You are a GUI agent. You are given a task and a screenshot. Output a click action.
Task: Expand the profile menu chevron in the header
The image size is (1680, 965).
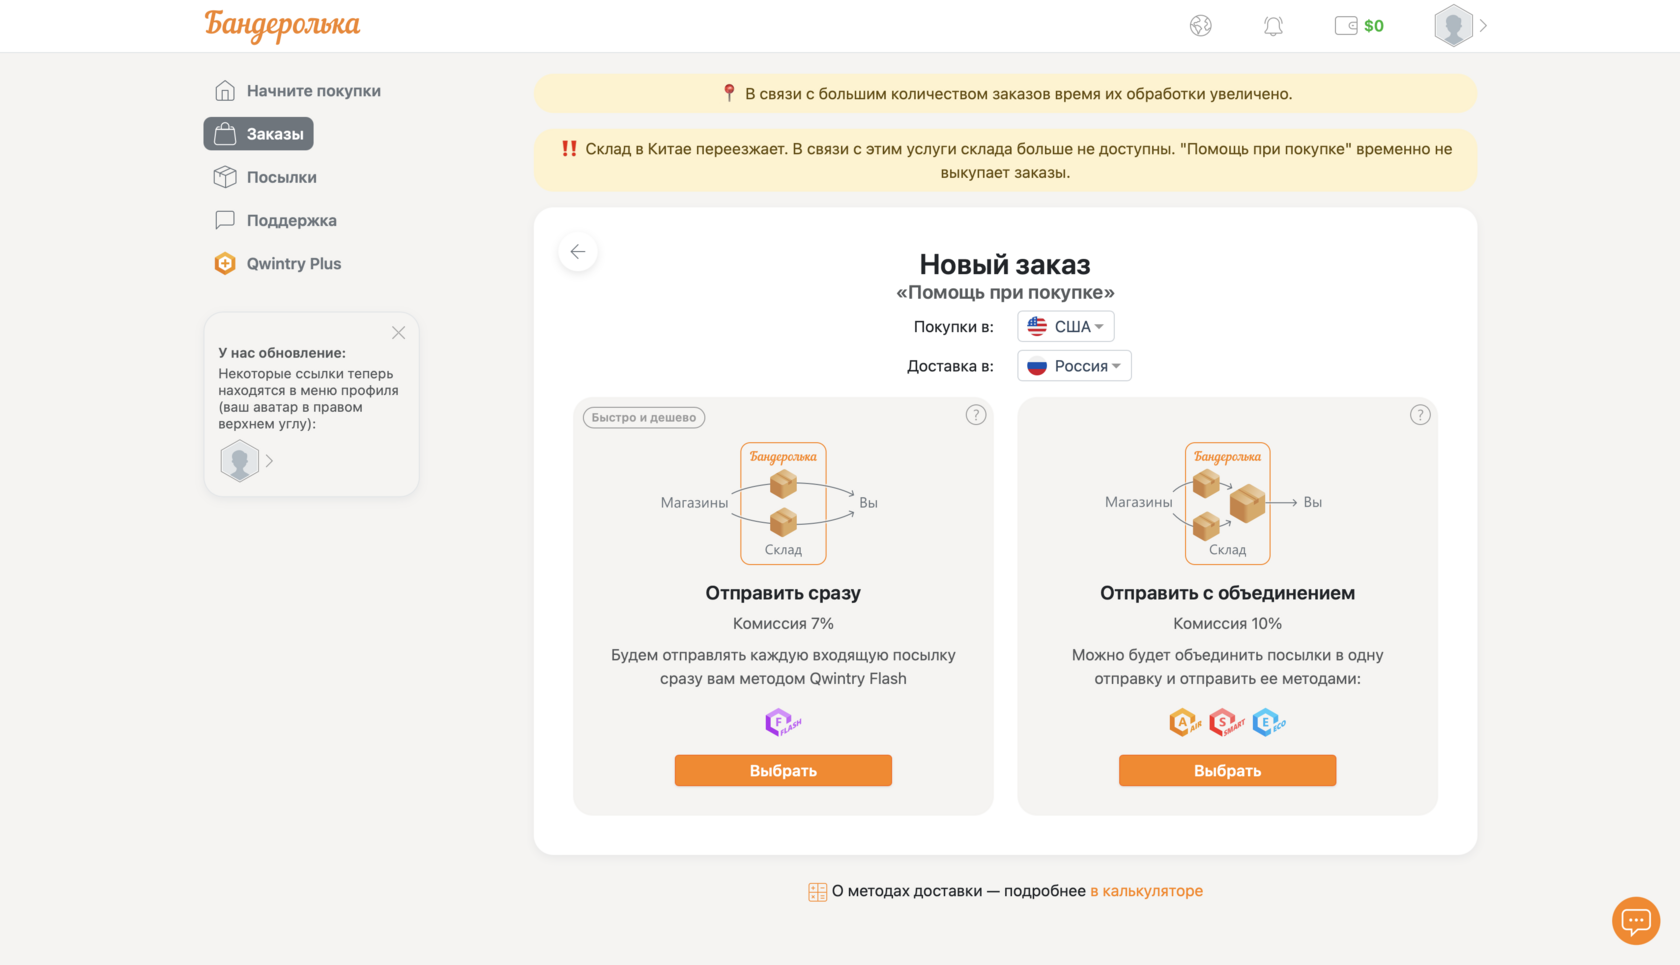click(1483, 26)
